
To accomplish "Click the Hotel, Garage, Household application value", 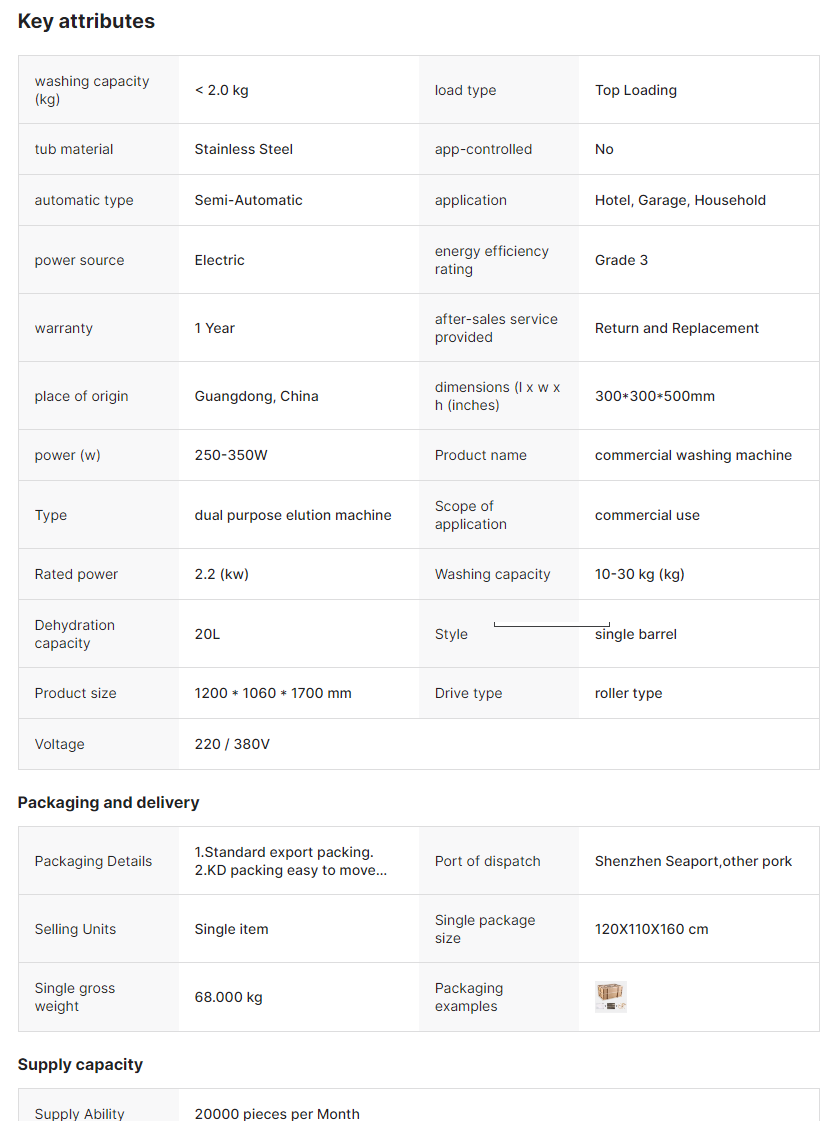I will point(680,200).
